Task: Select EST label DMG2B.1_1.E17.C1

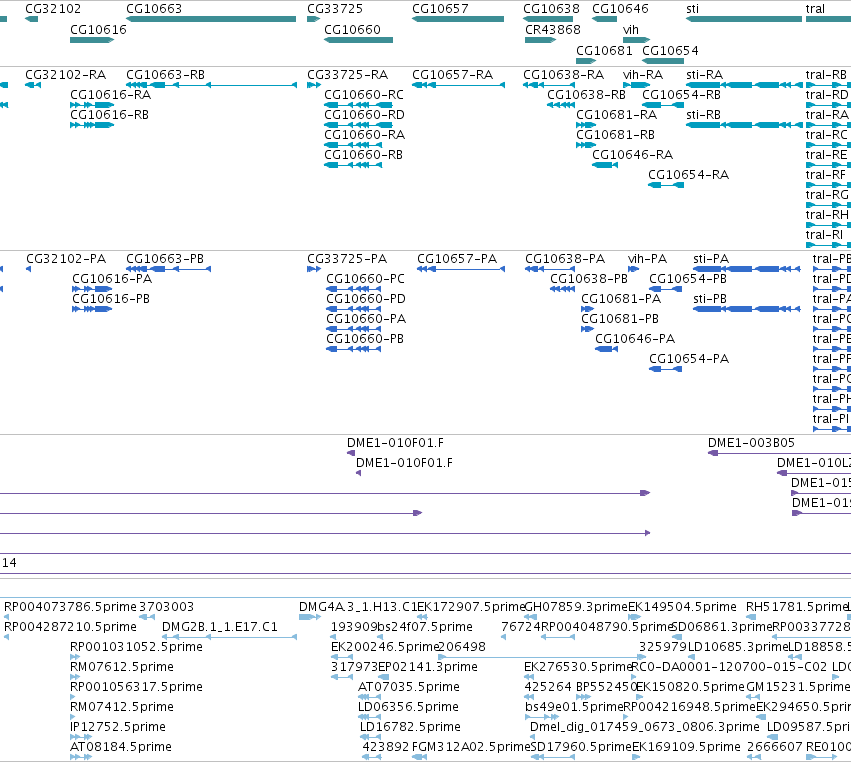Action: 220,627
